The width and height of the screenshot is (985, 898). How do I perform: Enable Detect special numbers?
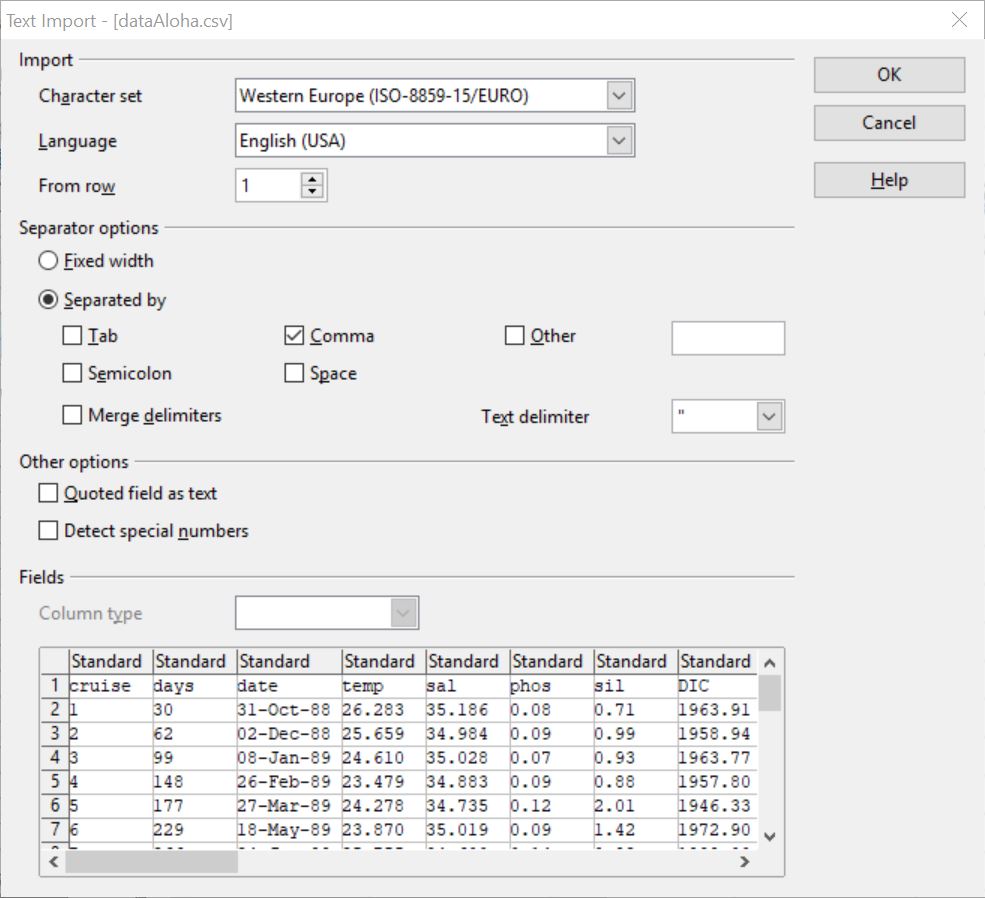pyautogui.click(x=46, y=531)
